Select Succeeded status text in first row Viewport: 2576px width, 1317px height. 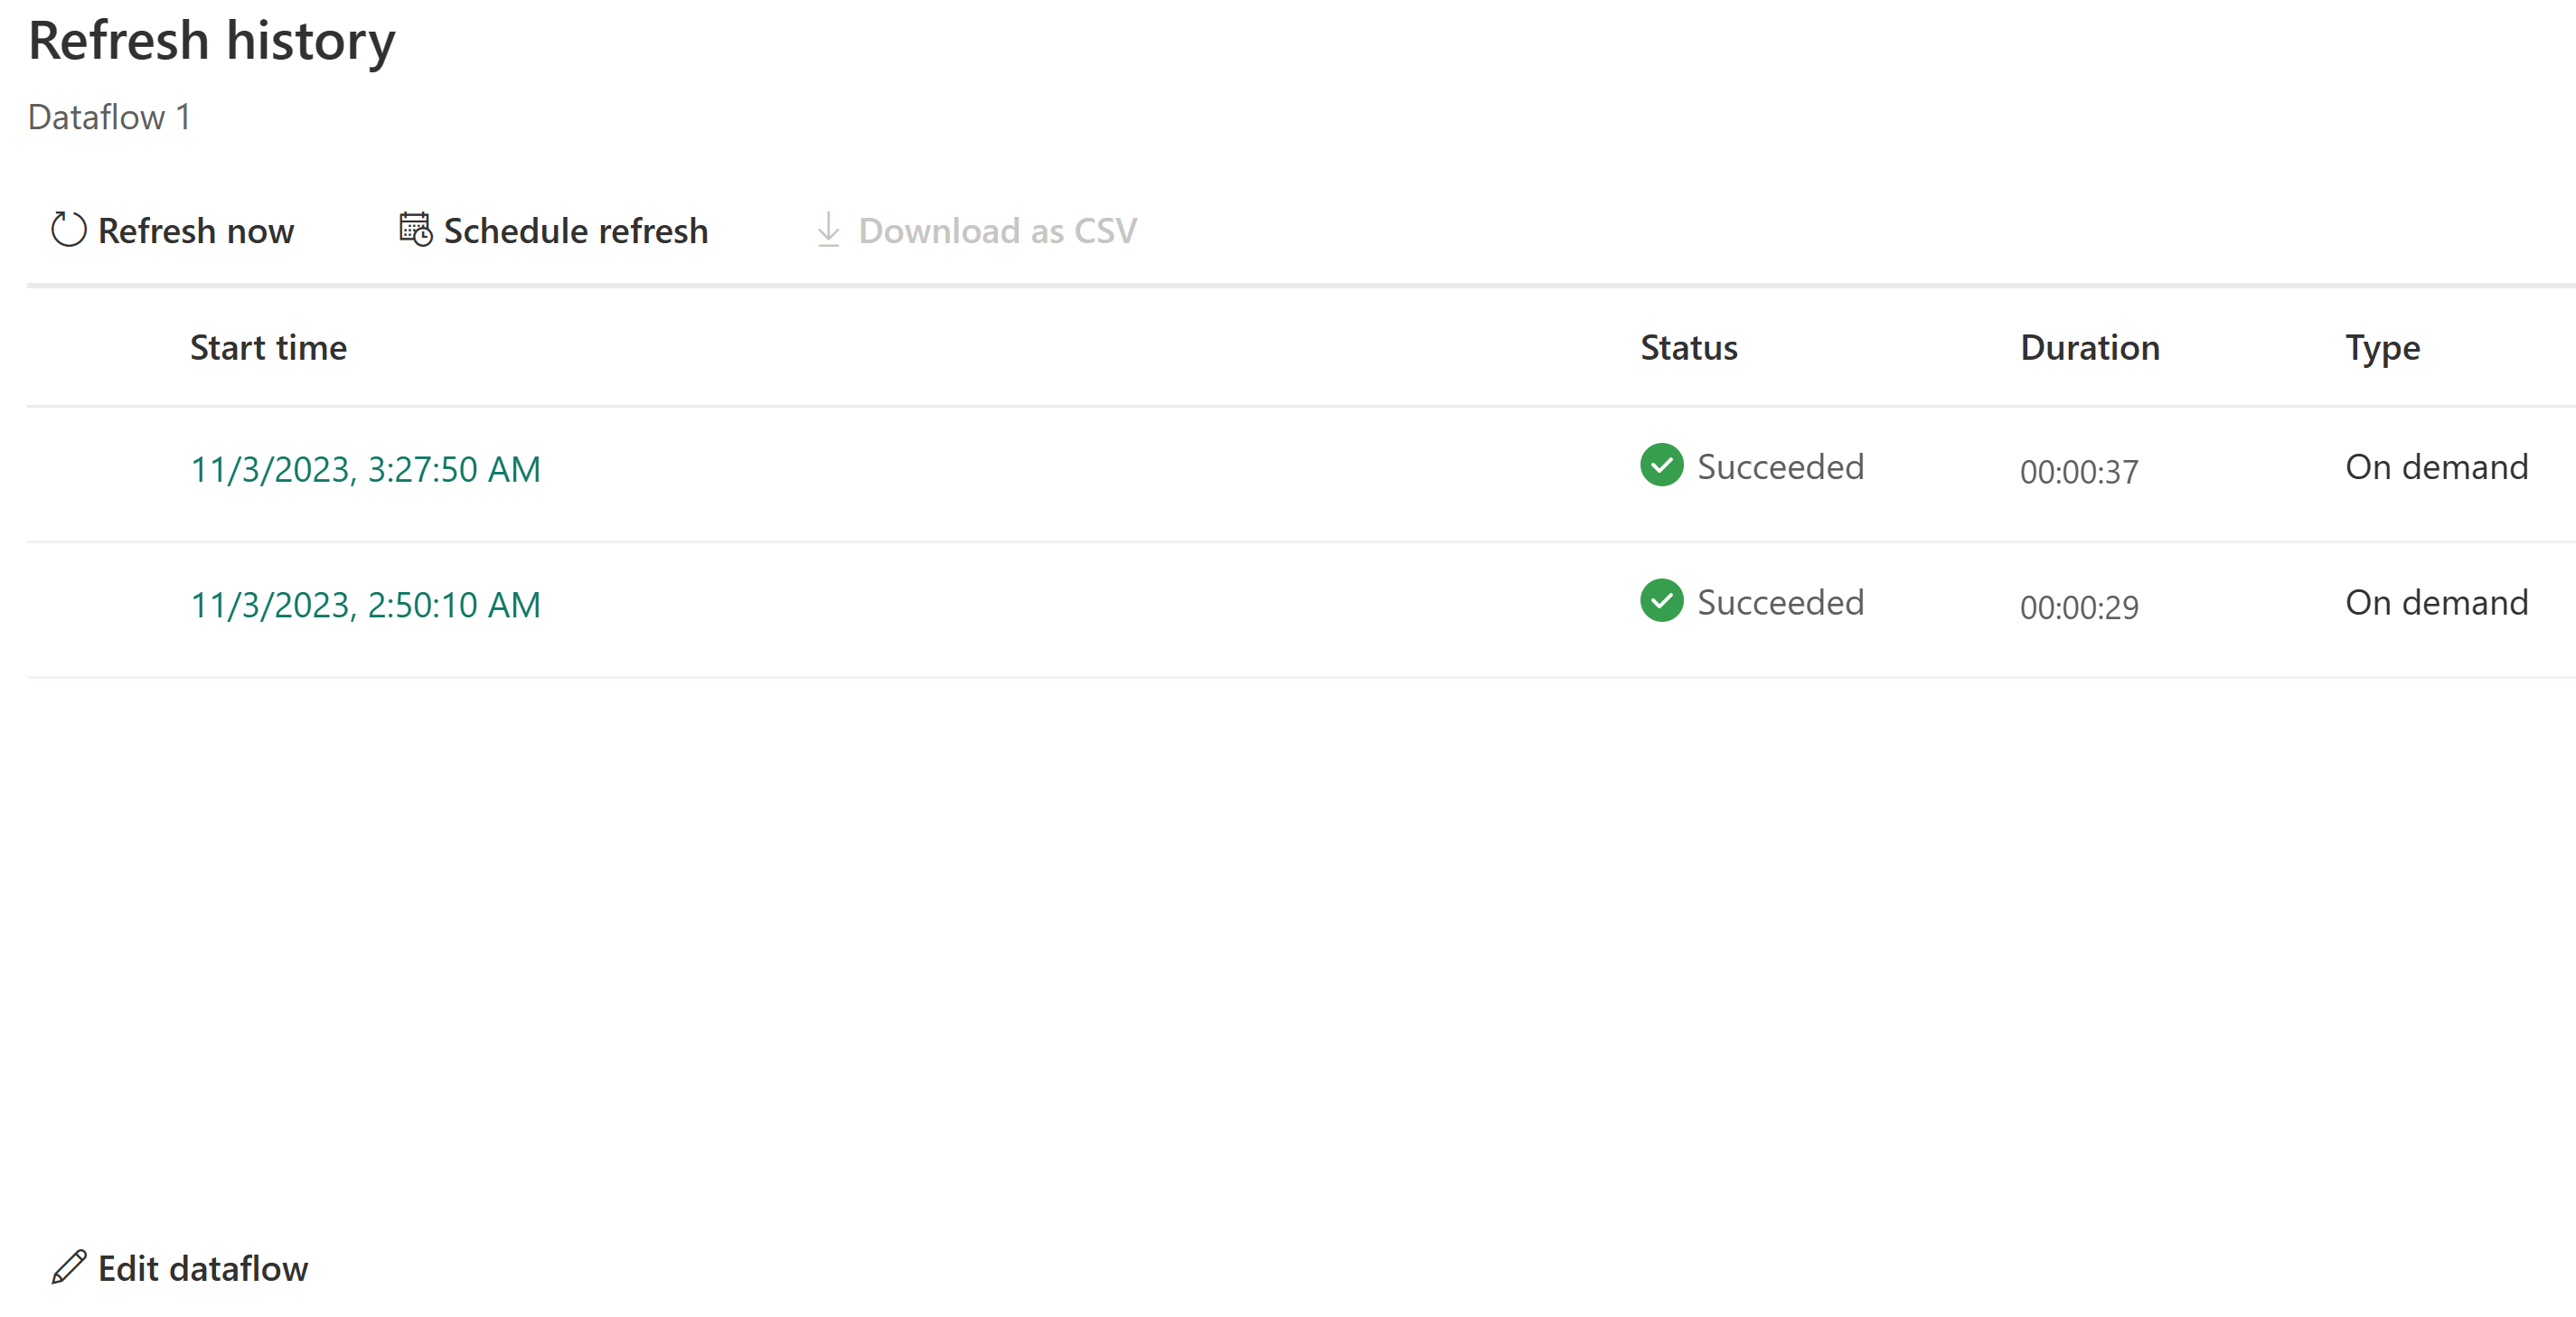[1780, 467]
